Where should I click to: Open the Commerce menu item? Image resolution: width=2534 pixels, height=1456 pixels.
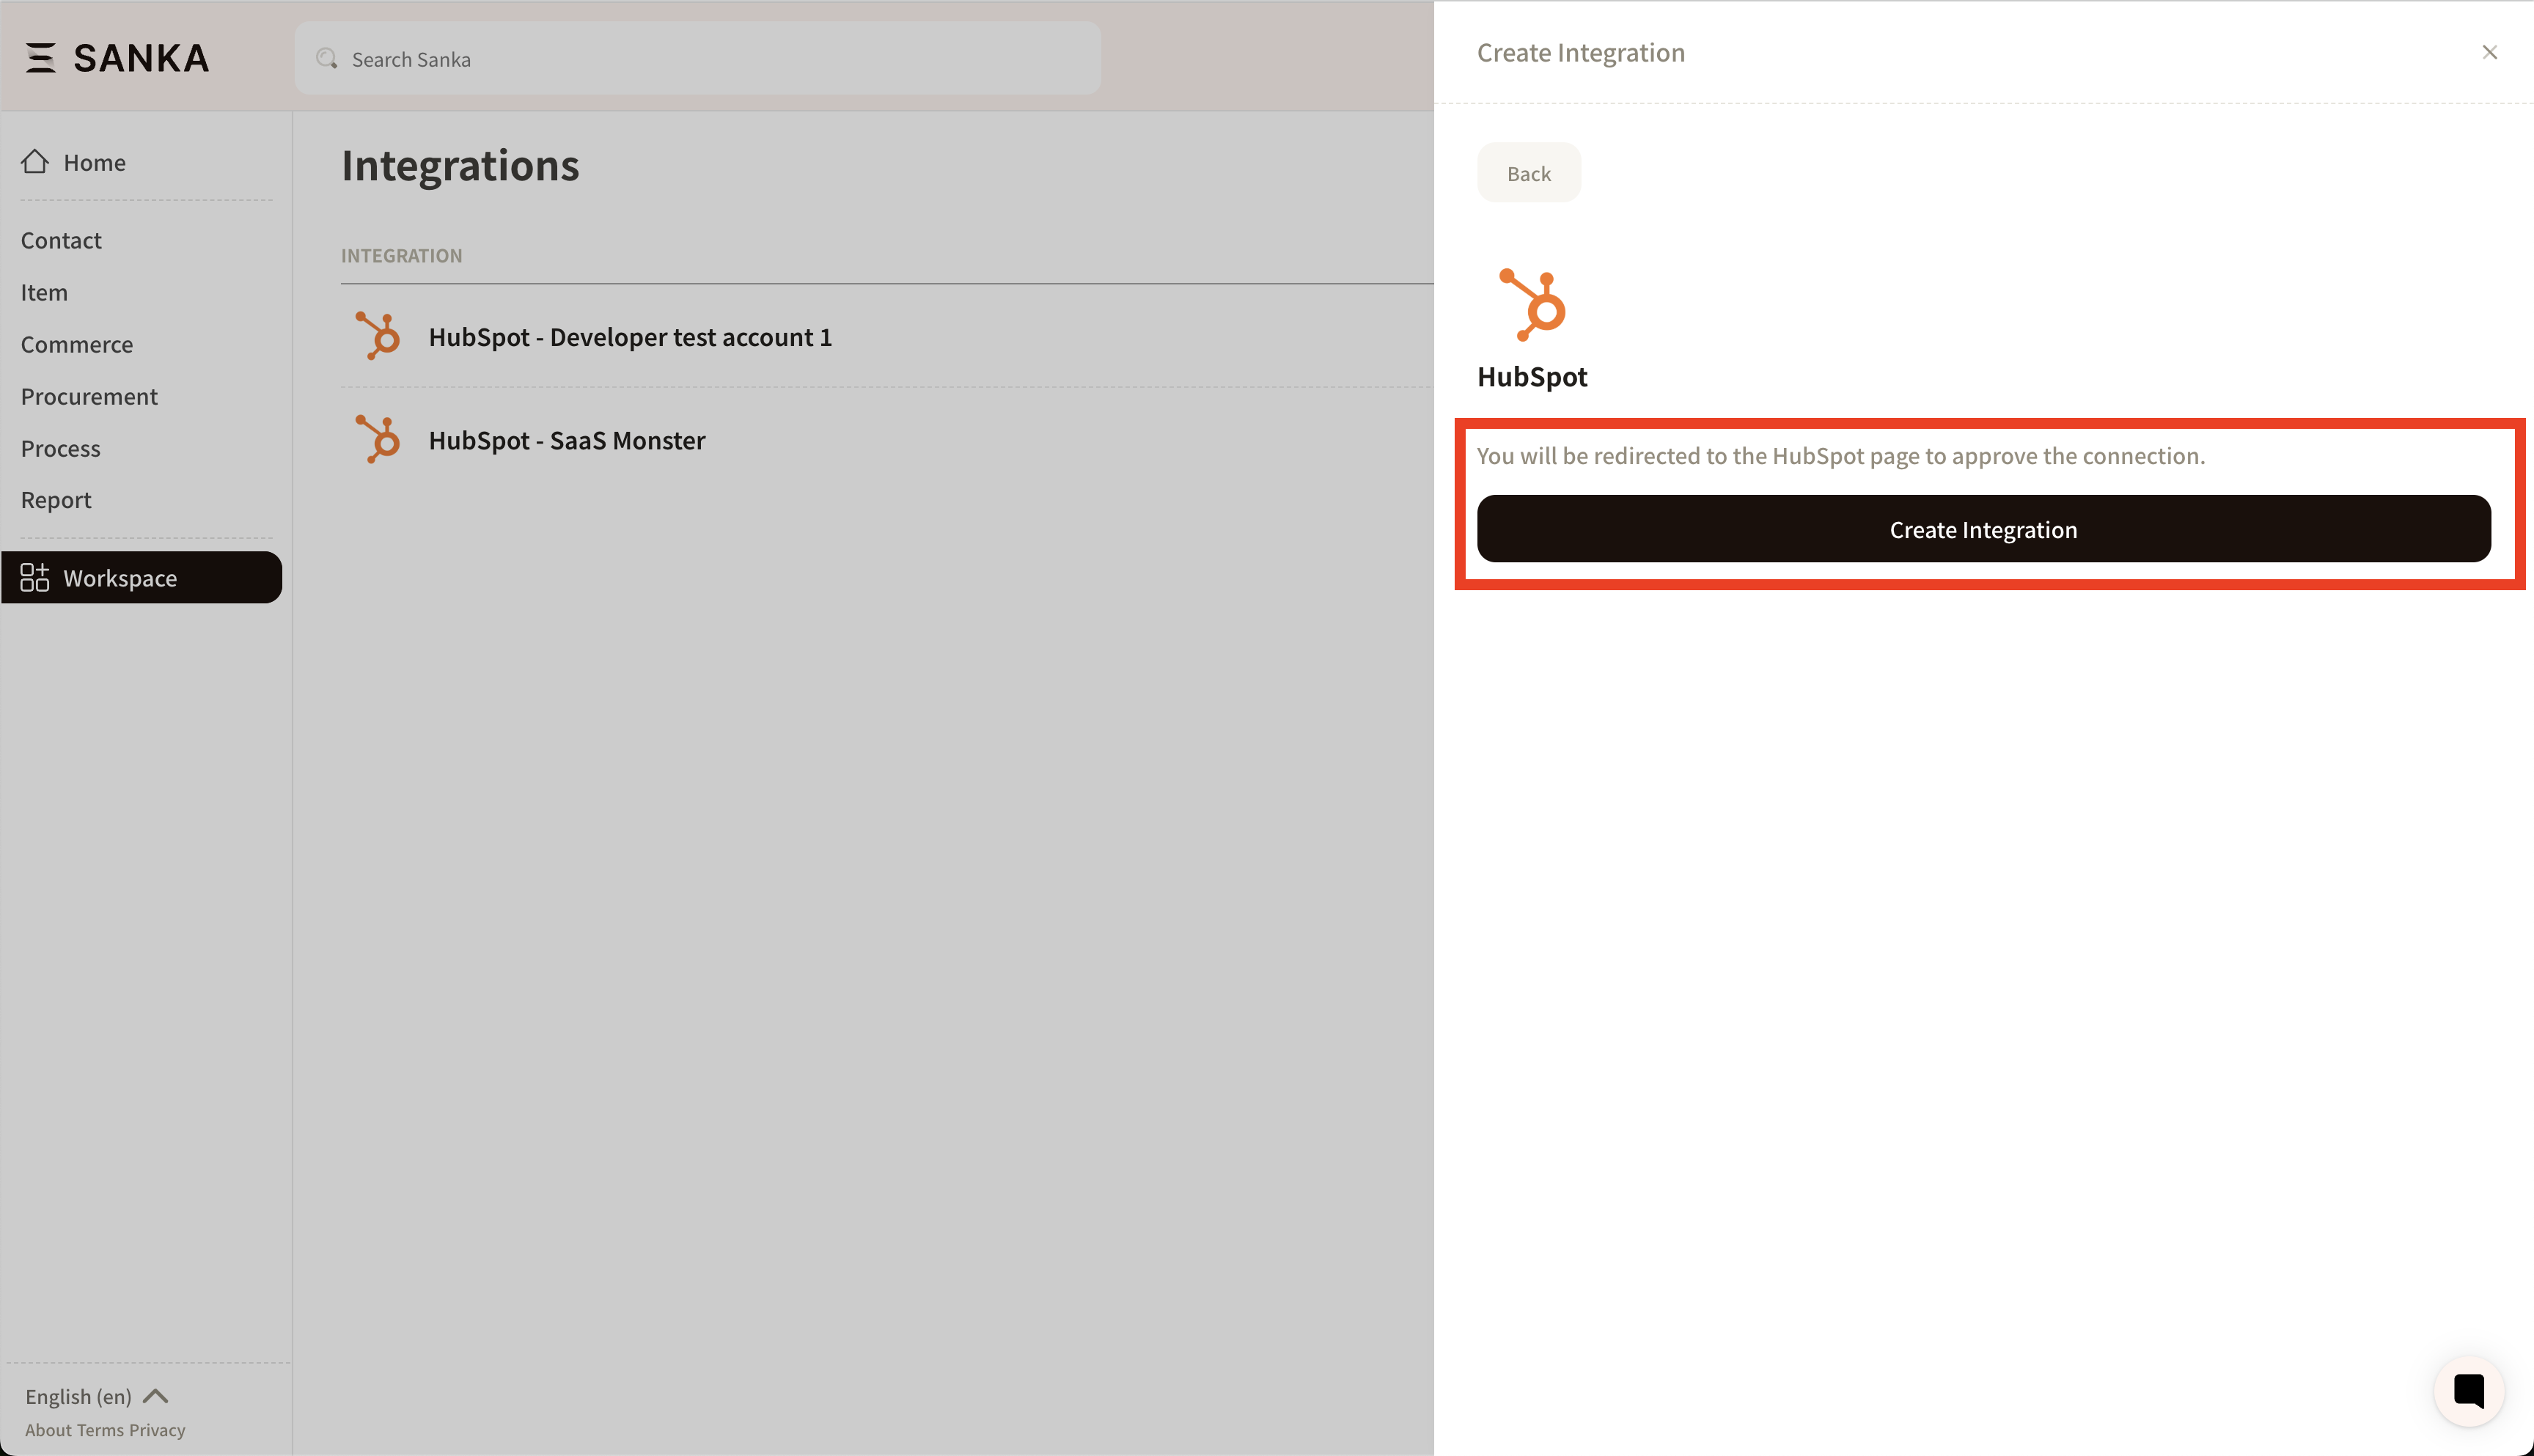77,345
